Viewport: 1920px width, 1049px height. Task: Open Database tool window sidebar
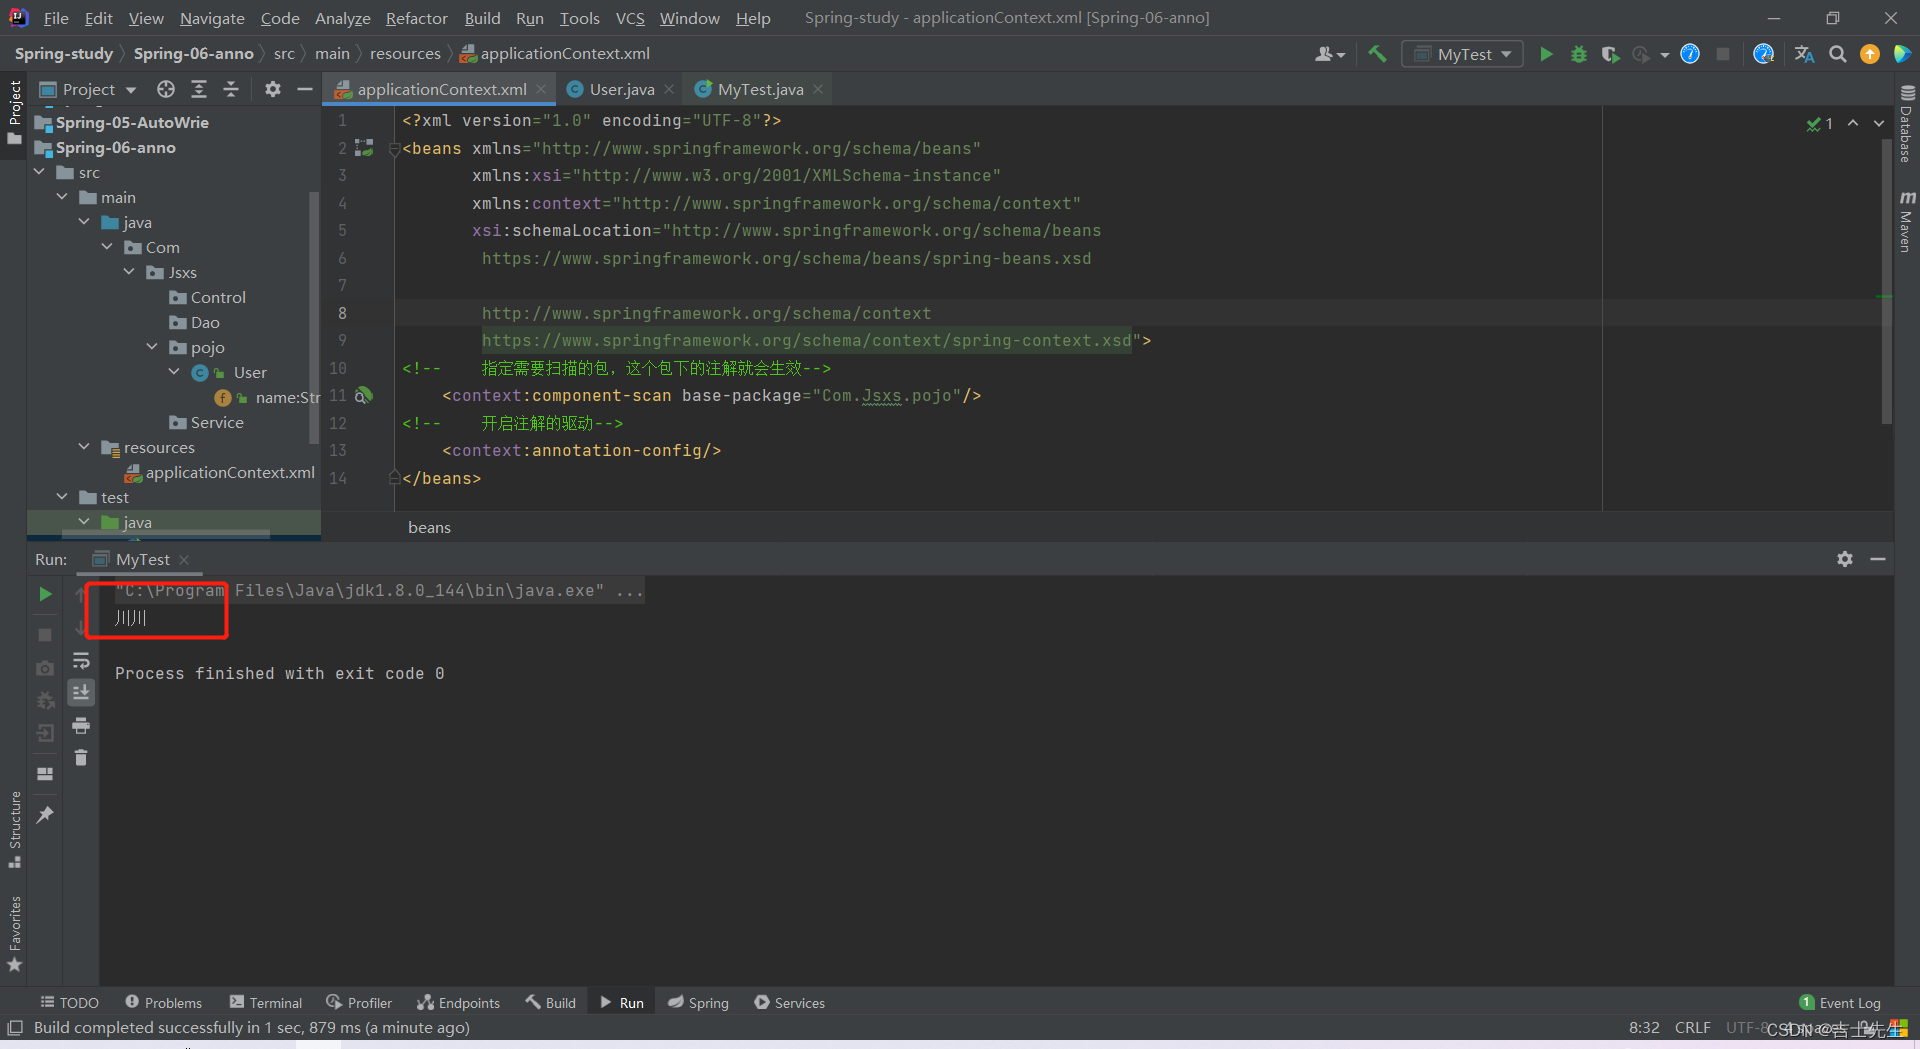(x=1907, y=123)
